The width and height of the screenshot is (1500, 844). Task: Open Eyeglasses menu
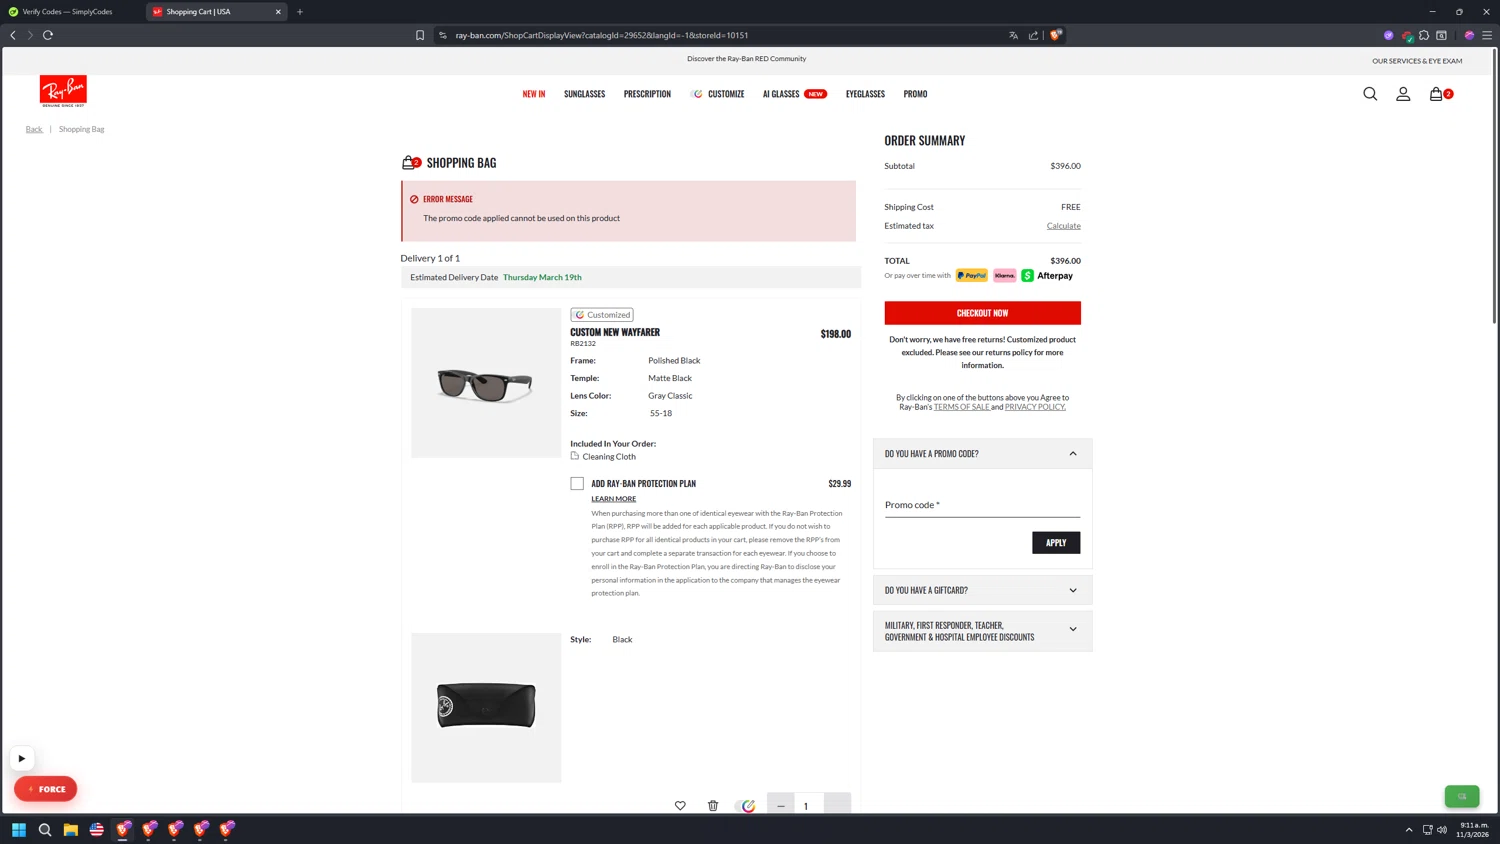point(865,94)
